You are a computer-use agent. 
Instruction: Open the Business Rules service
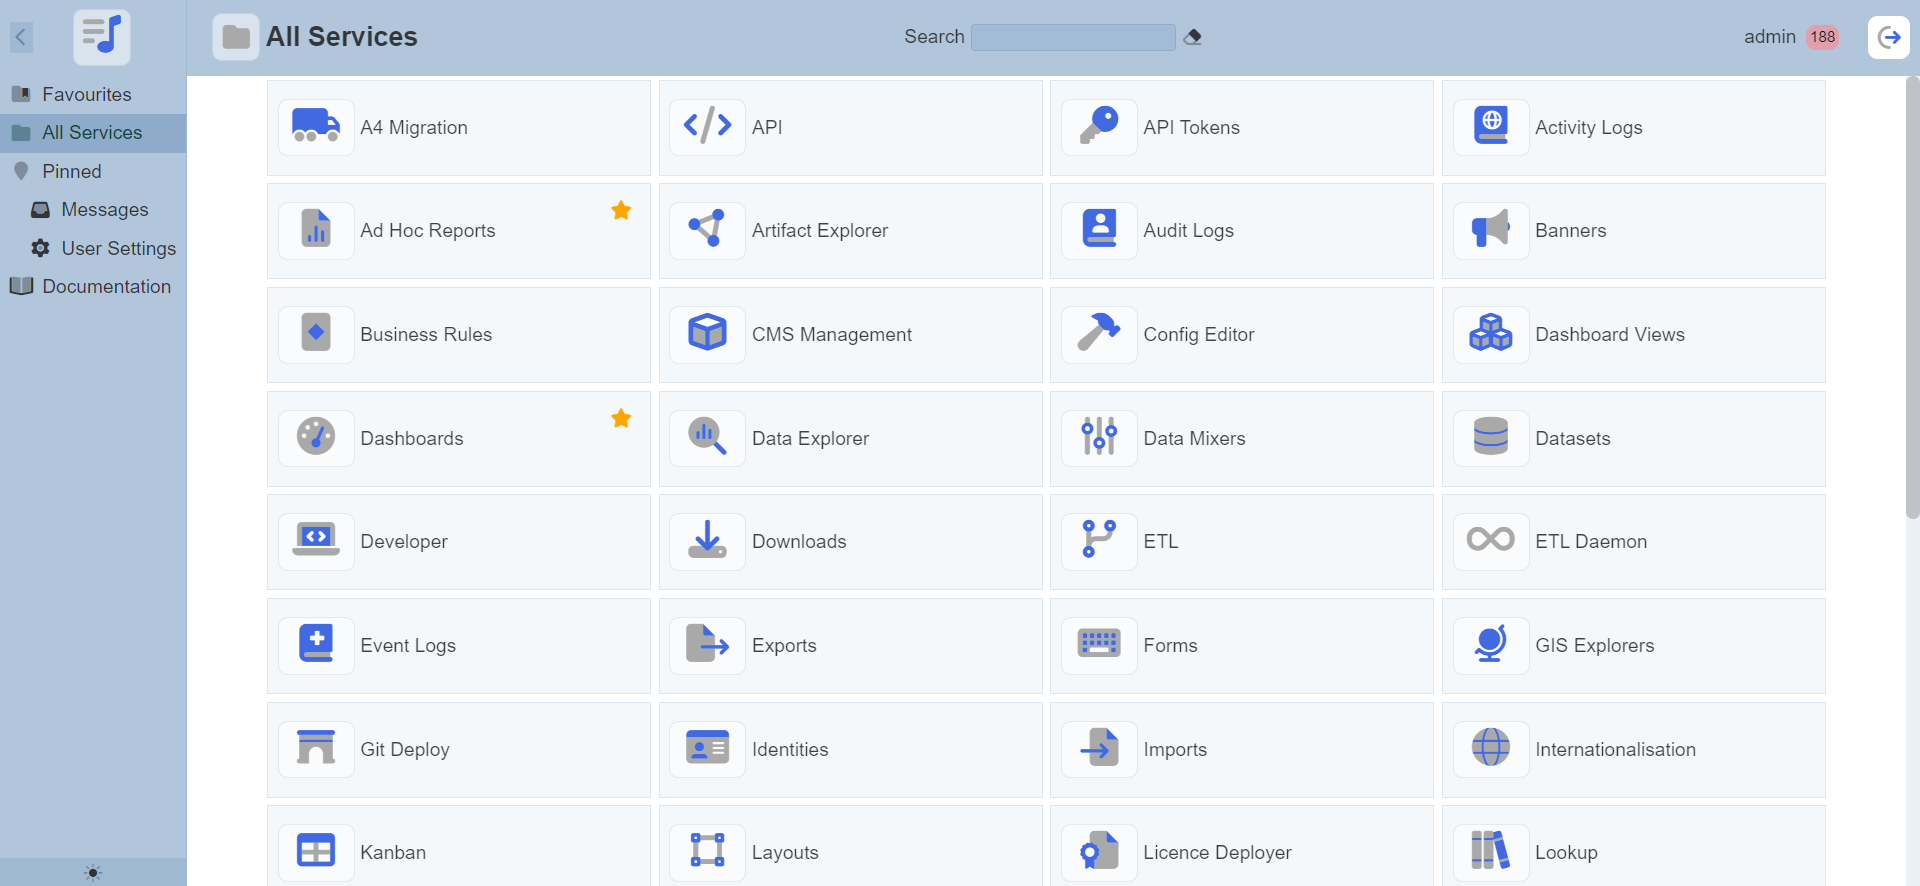click(x=425, y=334)
